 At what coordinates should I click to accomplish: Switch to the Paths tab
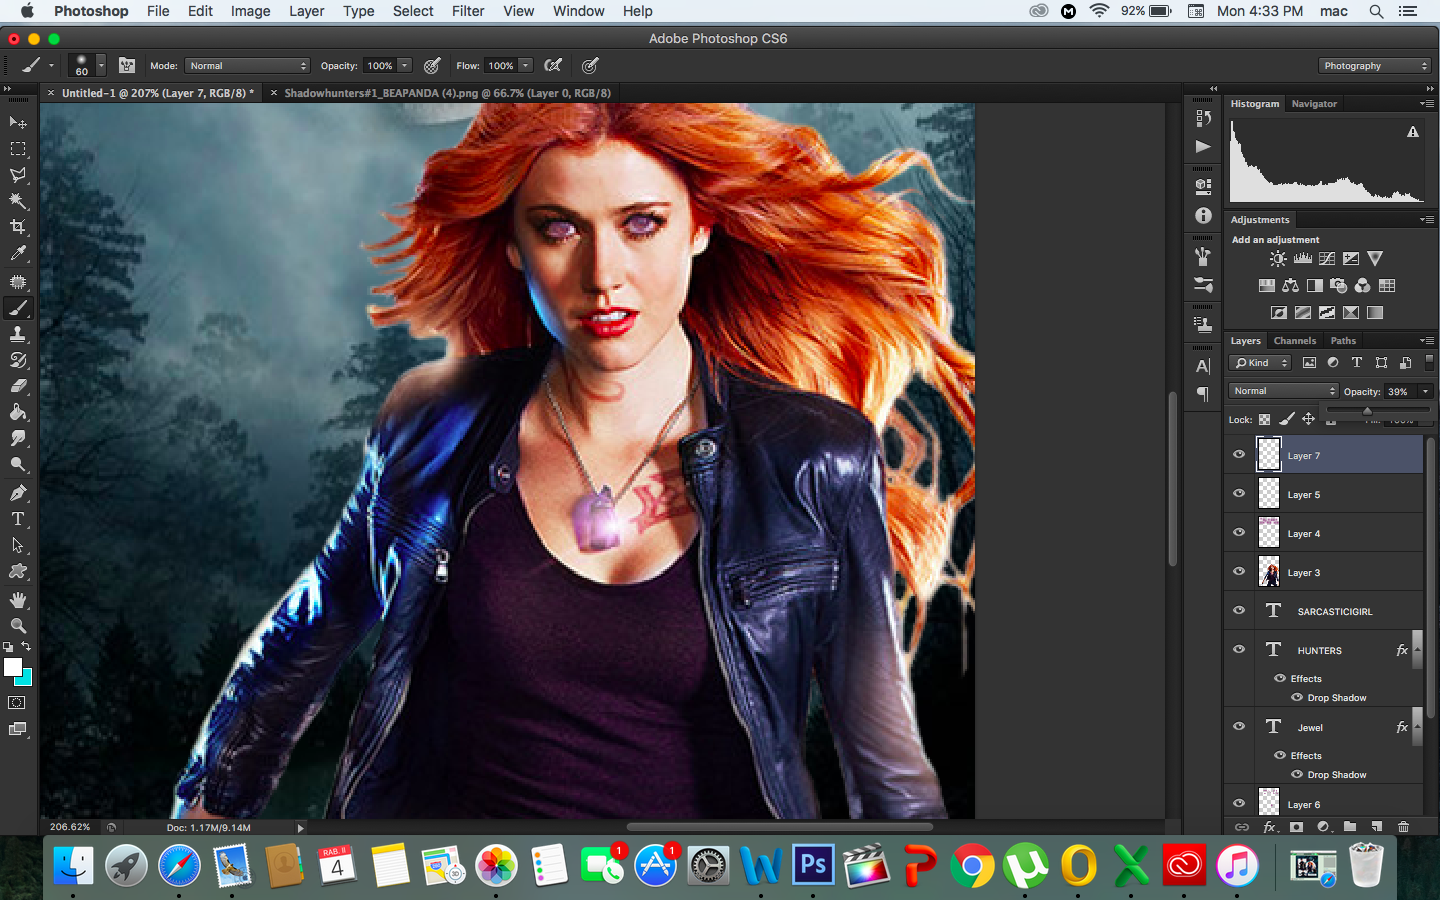(x=1343, y=341)
